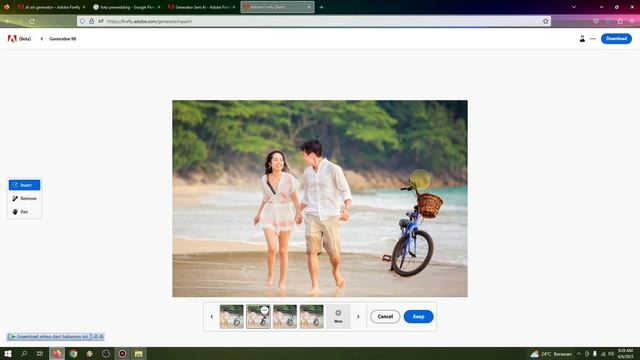Click the beach couple image canvas
The image size is (640, 360).
[x=320, y=198]
